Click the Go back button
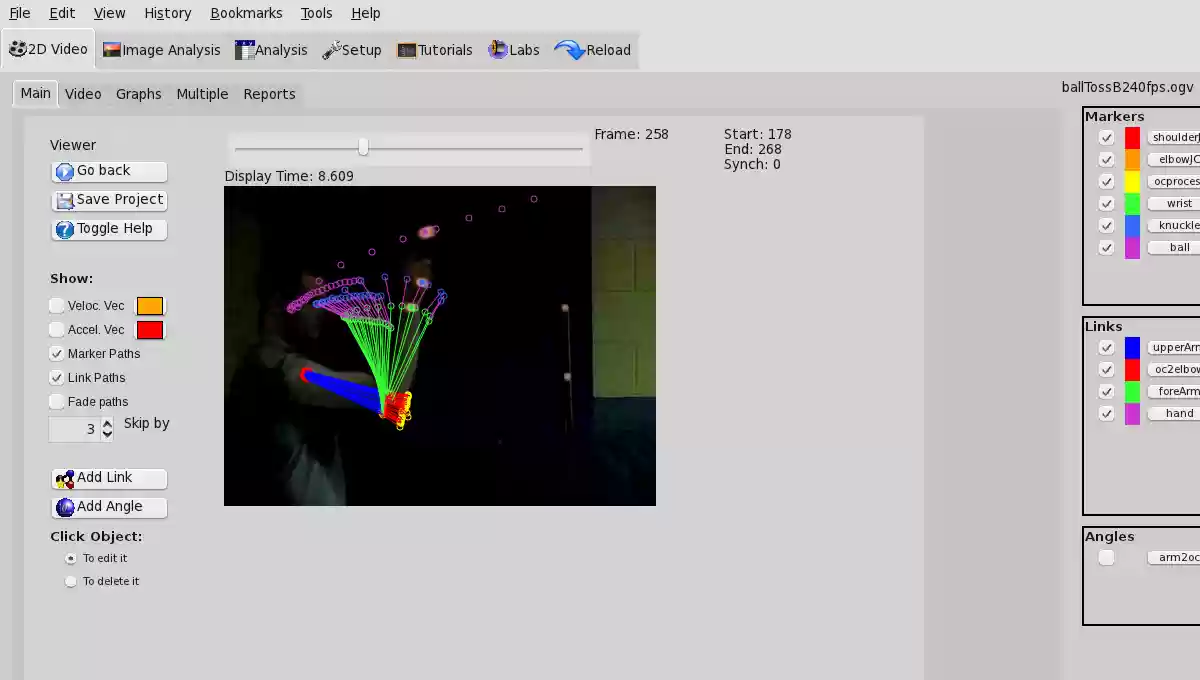The image size is (1200, 680). click(x=109, y=171)
